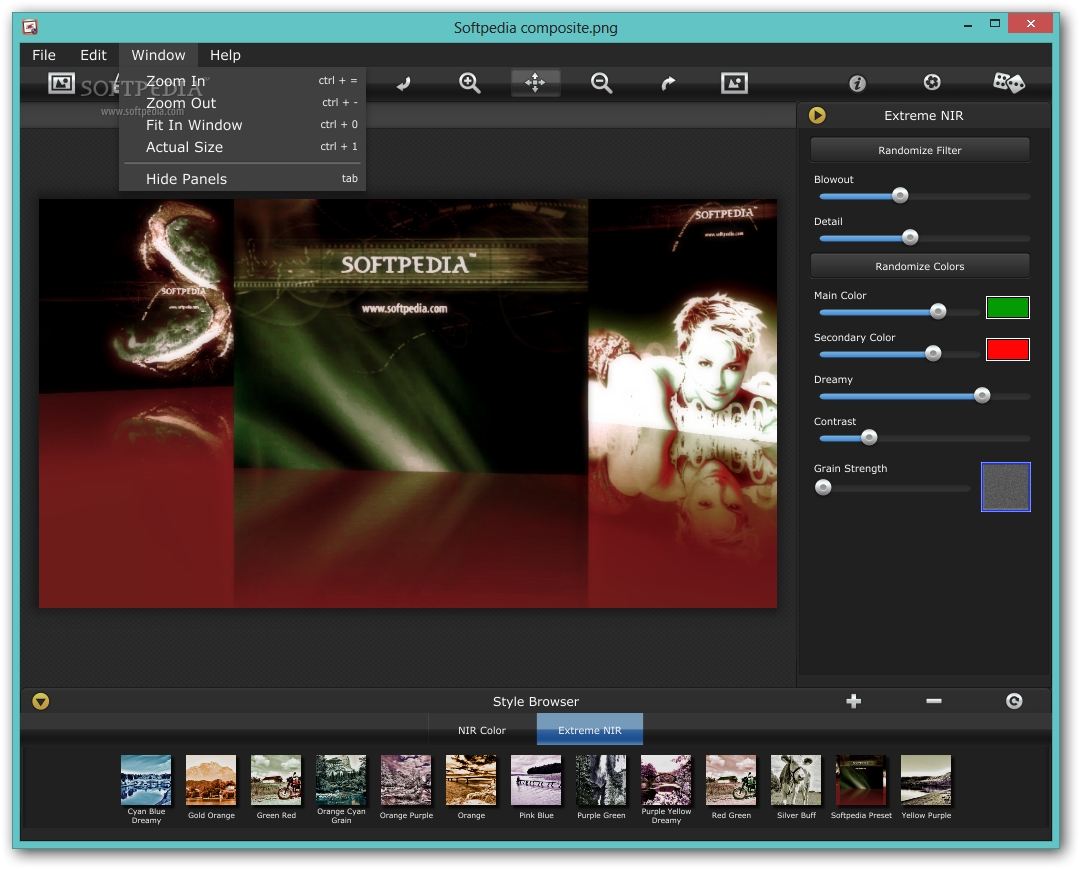Click the zoom in magnifier icon

click(470, 83)
